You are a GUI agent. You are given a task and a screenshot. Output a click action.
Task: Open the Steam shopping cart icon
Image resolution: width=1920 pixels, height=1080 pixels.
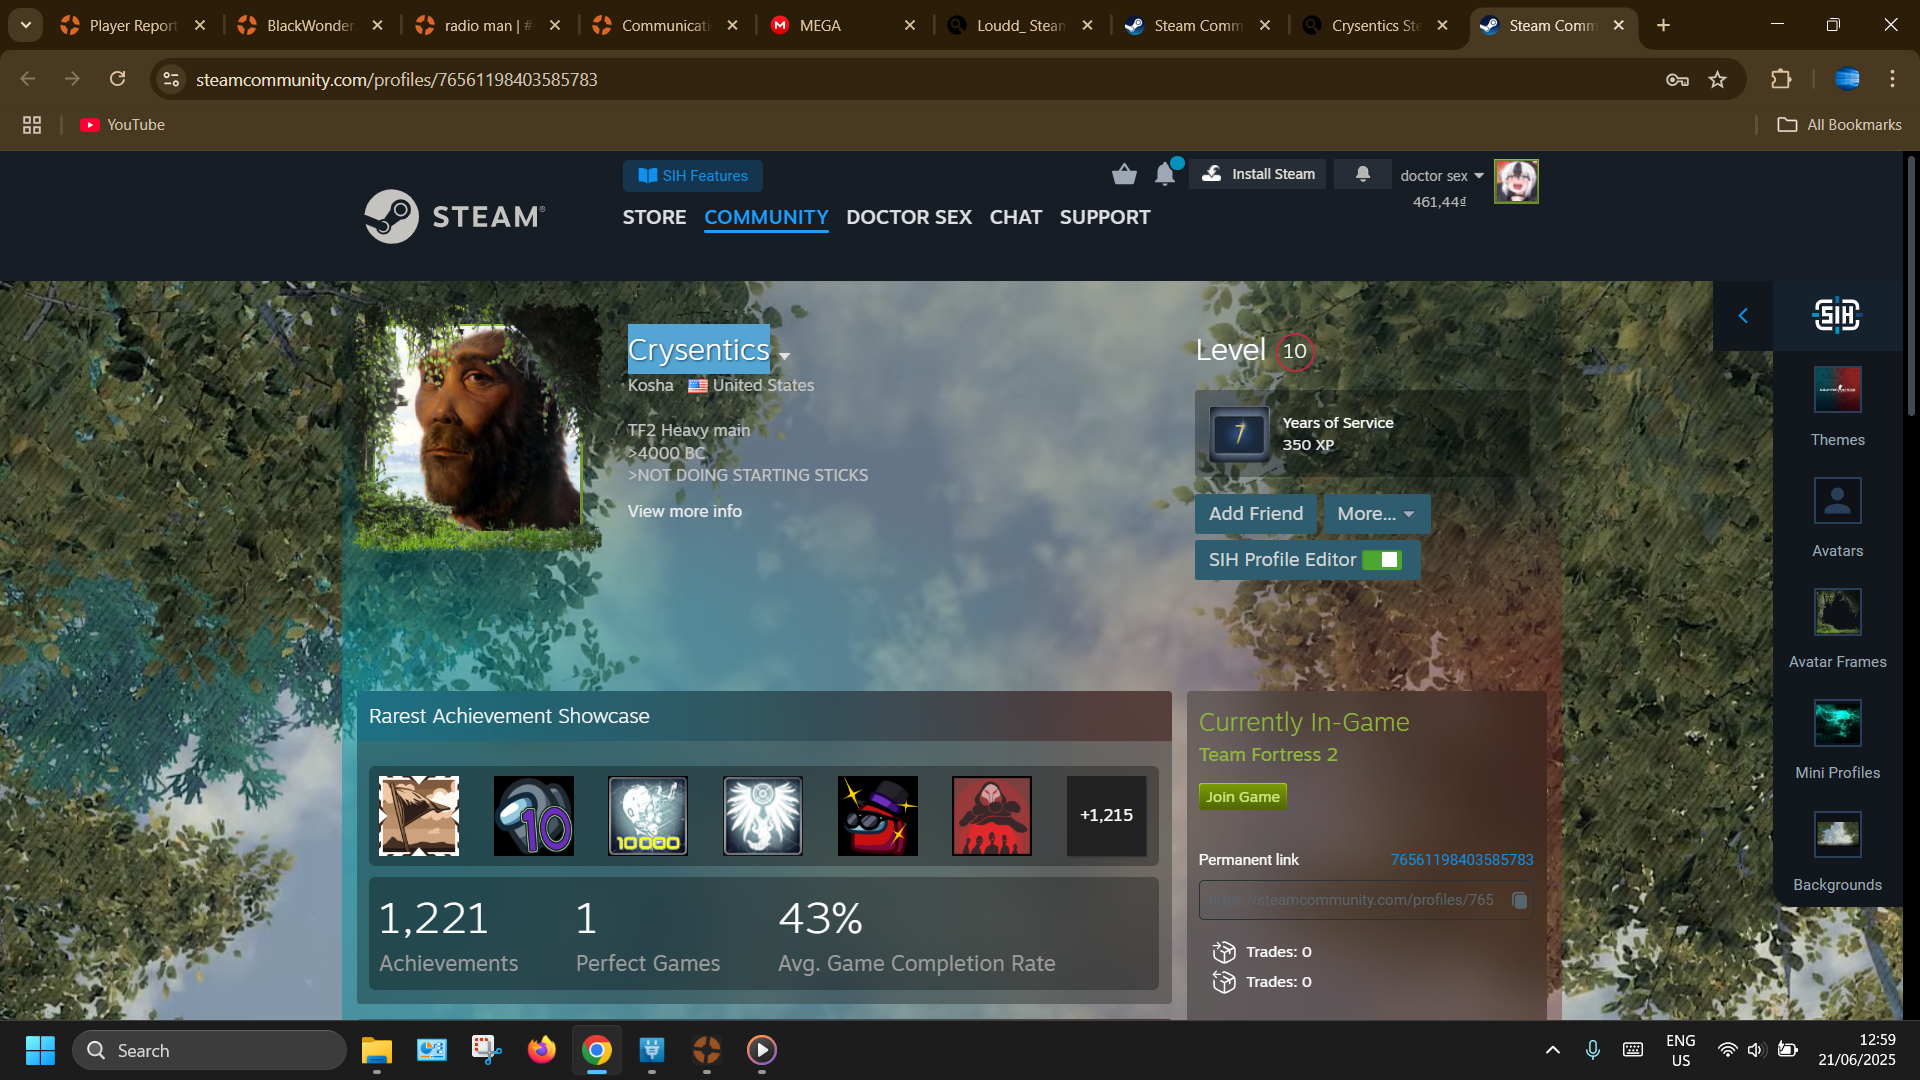point(1124,175)
